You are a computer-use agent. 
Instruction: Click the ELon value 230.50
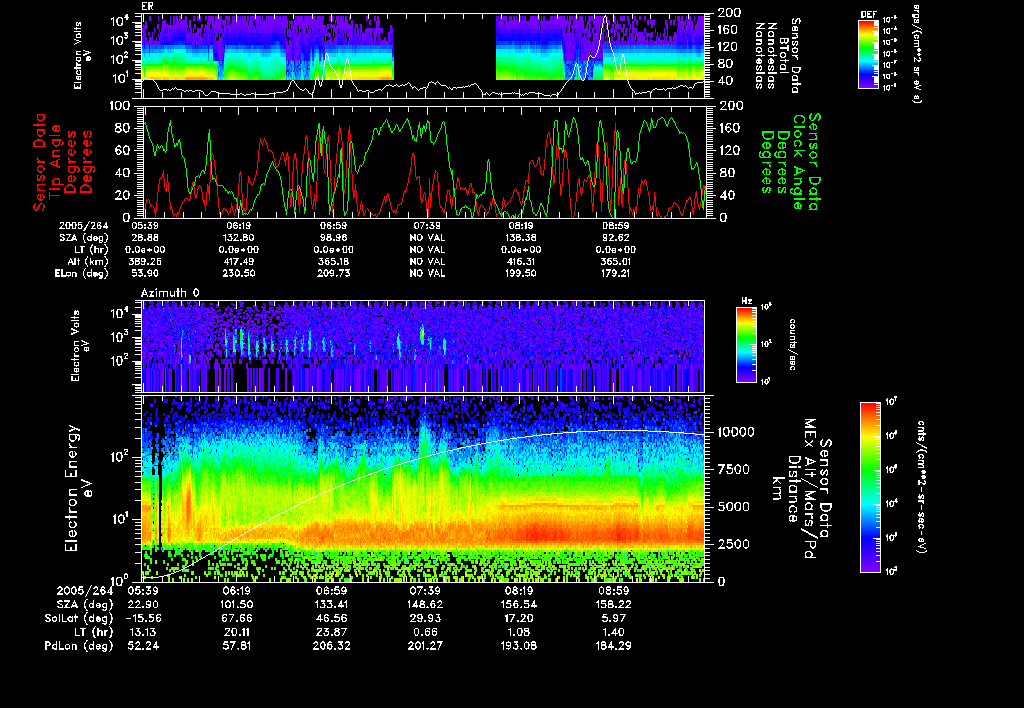point(238,273)
